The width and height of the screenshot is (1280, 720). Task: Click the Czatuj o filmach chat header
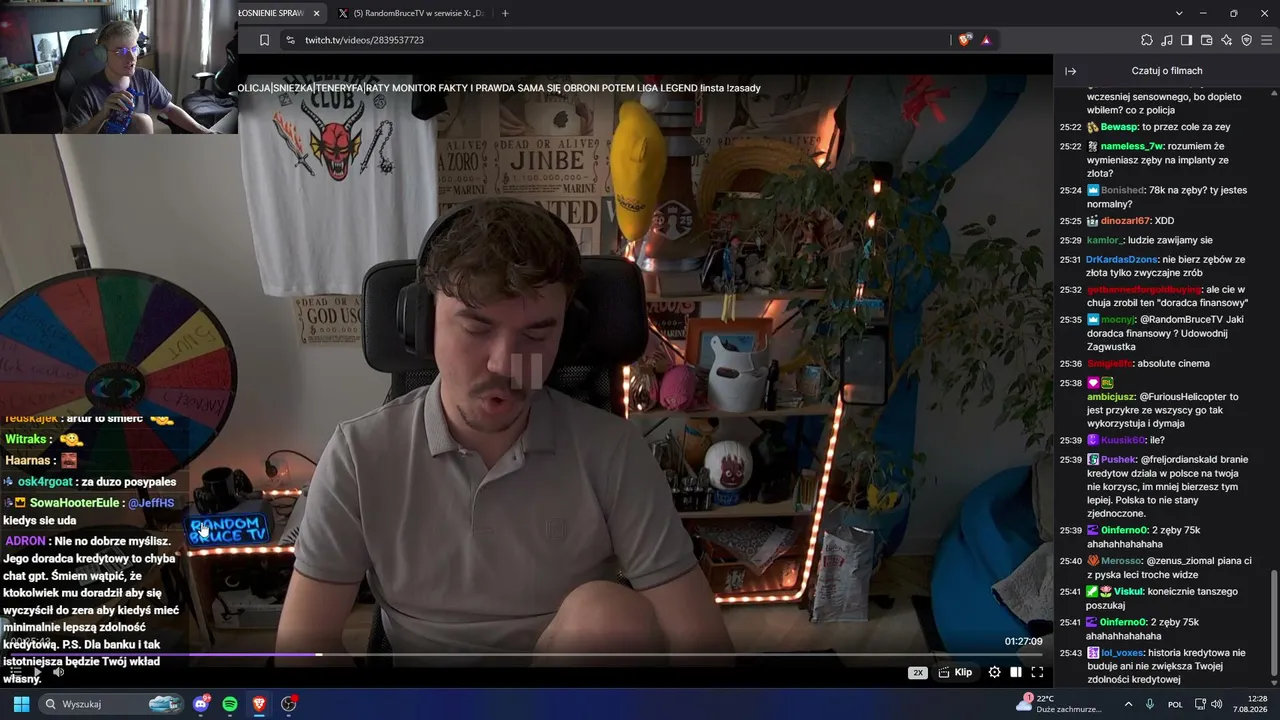(1167, 71)
